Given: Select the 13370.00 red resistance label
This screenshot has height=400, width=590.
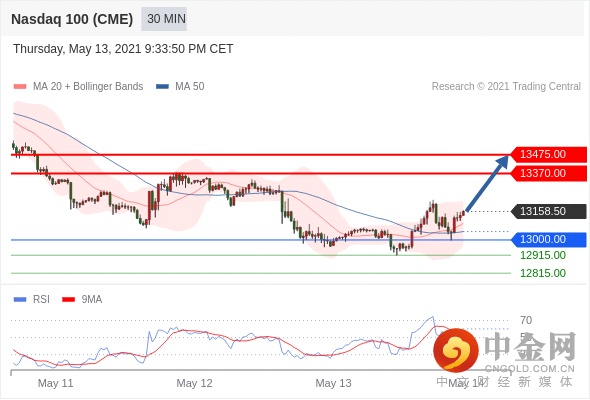Looking at the screenshot, I should (549, 173).
